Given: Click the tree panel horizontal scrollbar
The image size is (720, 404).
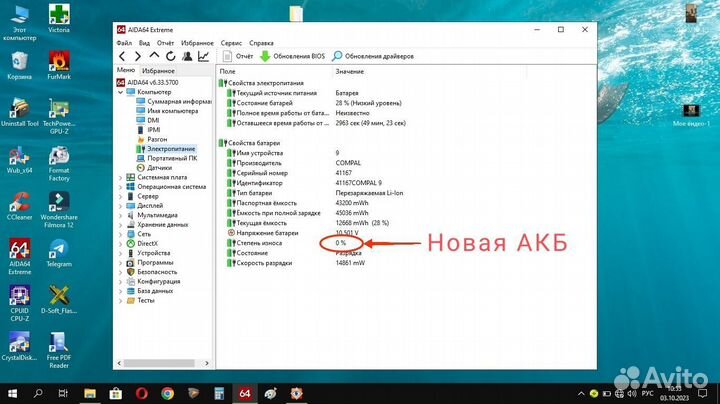Looking at the screenshot, I should (x=158, y=363).
